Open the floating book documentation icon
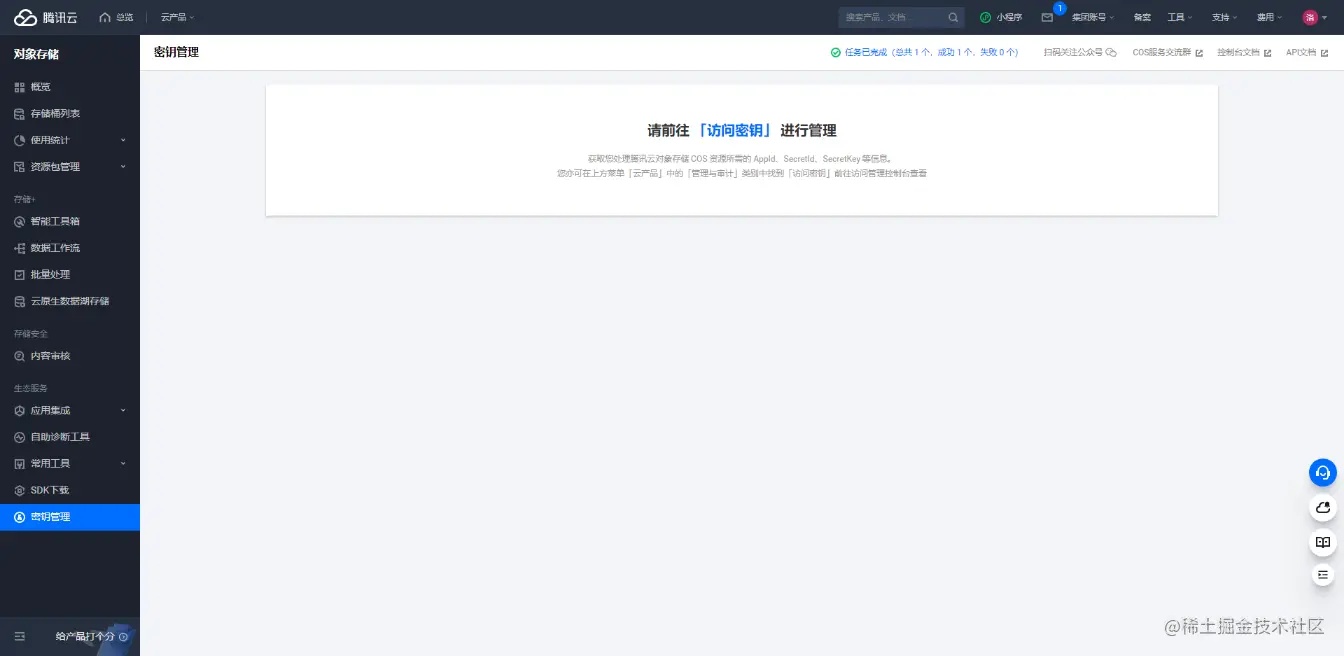The width and height of the screenshot is (1344, 656). 1323,542
